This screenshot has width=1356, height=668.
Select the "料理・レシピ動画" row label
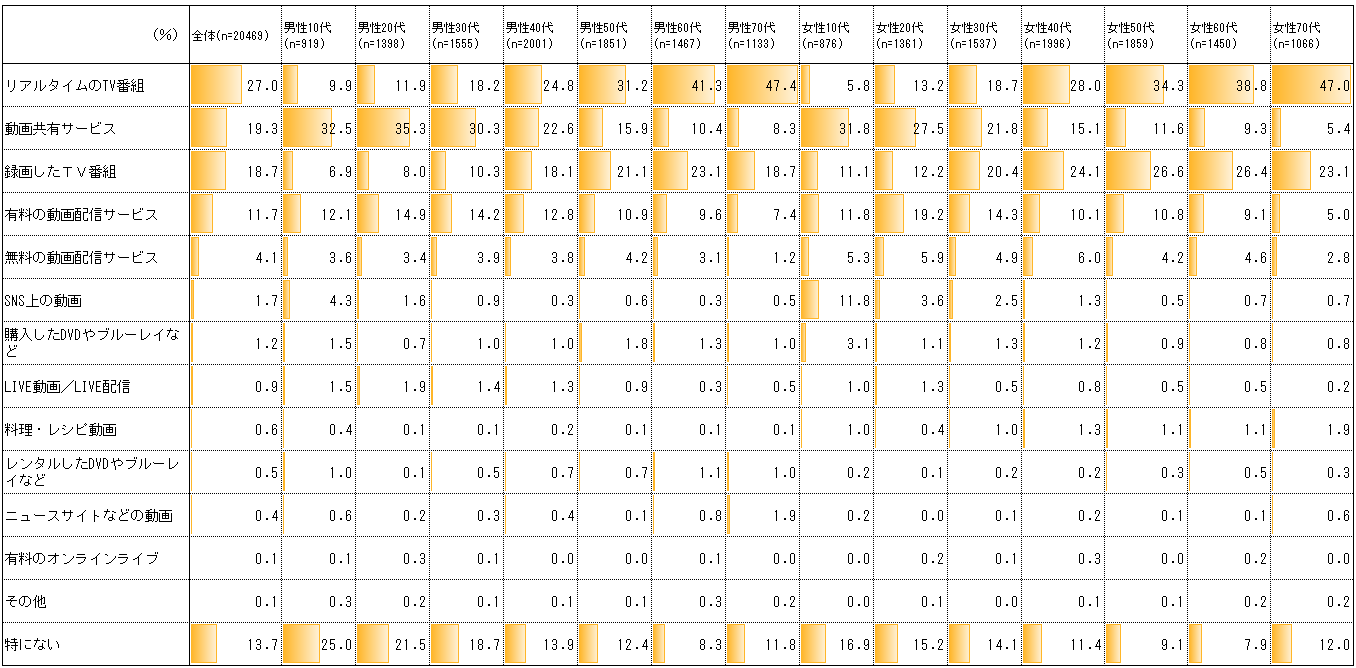point(61,430)
